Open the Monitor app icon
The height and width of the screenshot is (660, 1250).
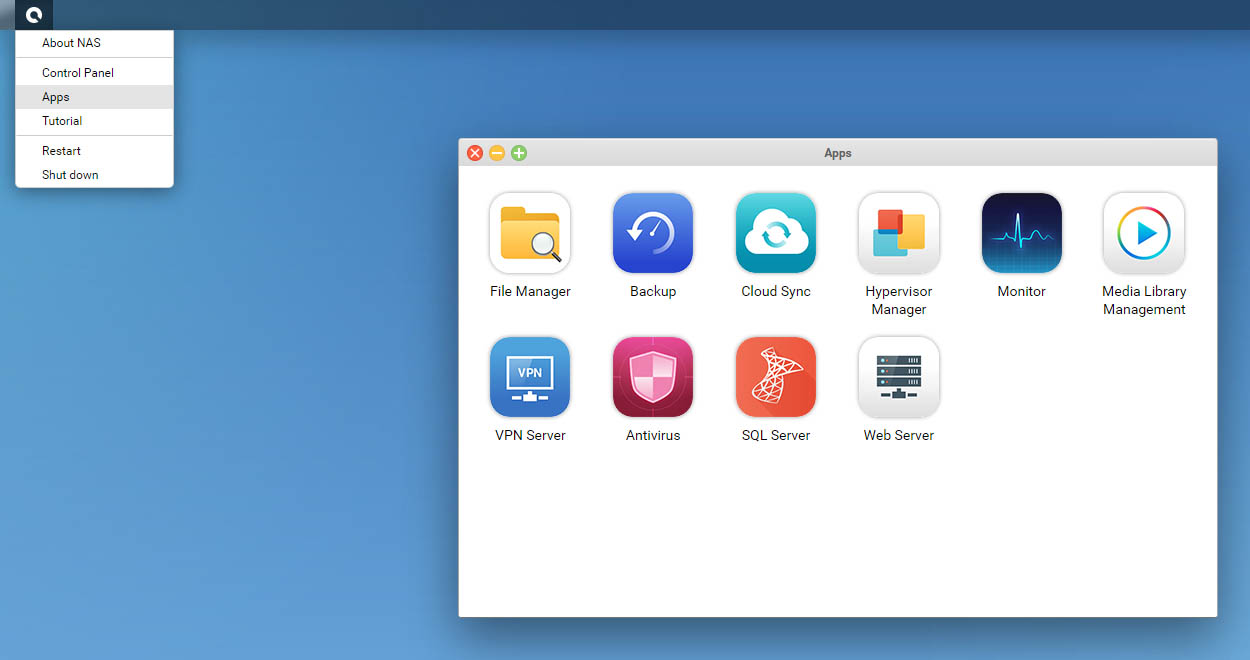click(1021, 234)
